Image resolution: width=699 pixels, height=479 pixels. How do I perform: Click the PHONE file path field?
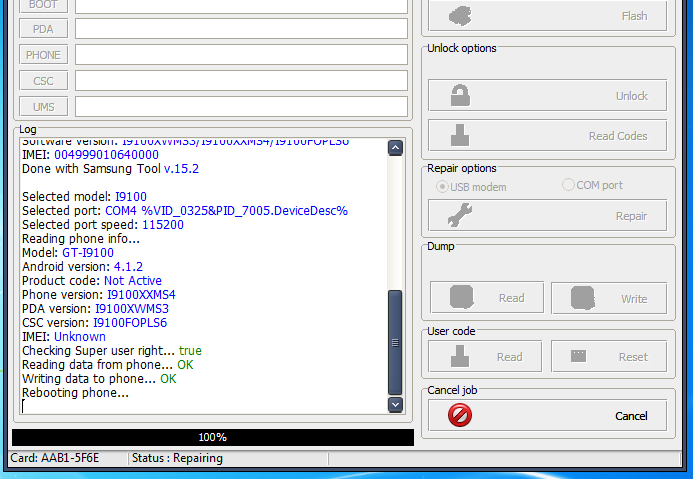pos(241,54)
